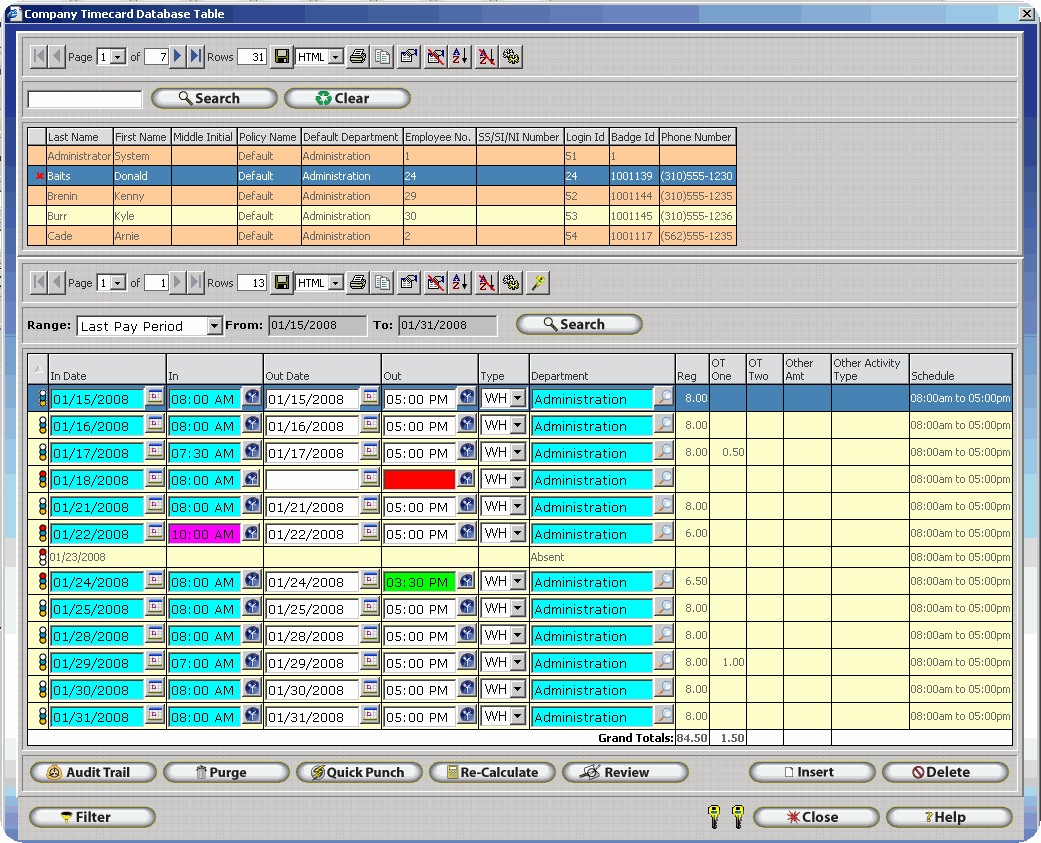Open department lookup for the 01/31/2008 row

664,716
